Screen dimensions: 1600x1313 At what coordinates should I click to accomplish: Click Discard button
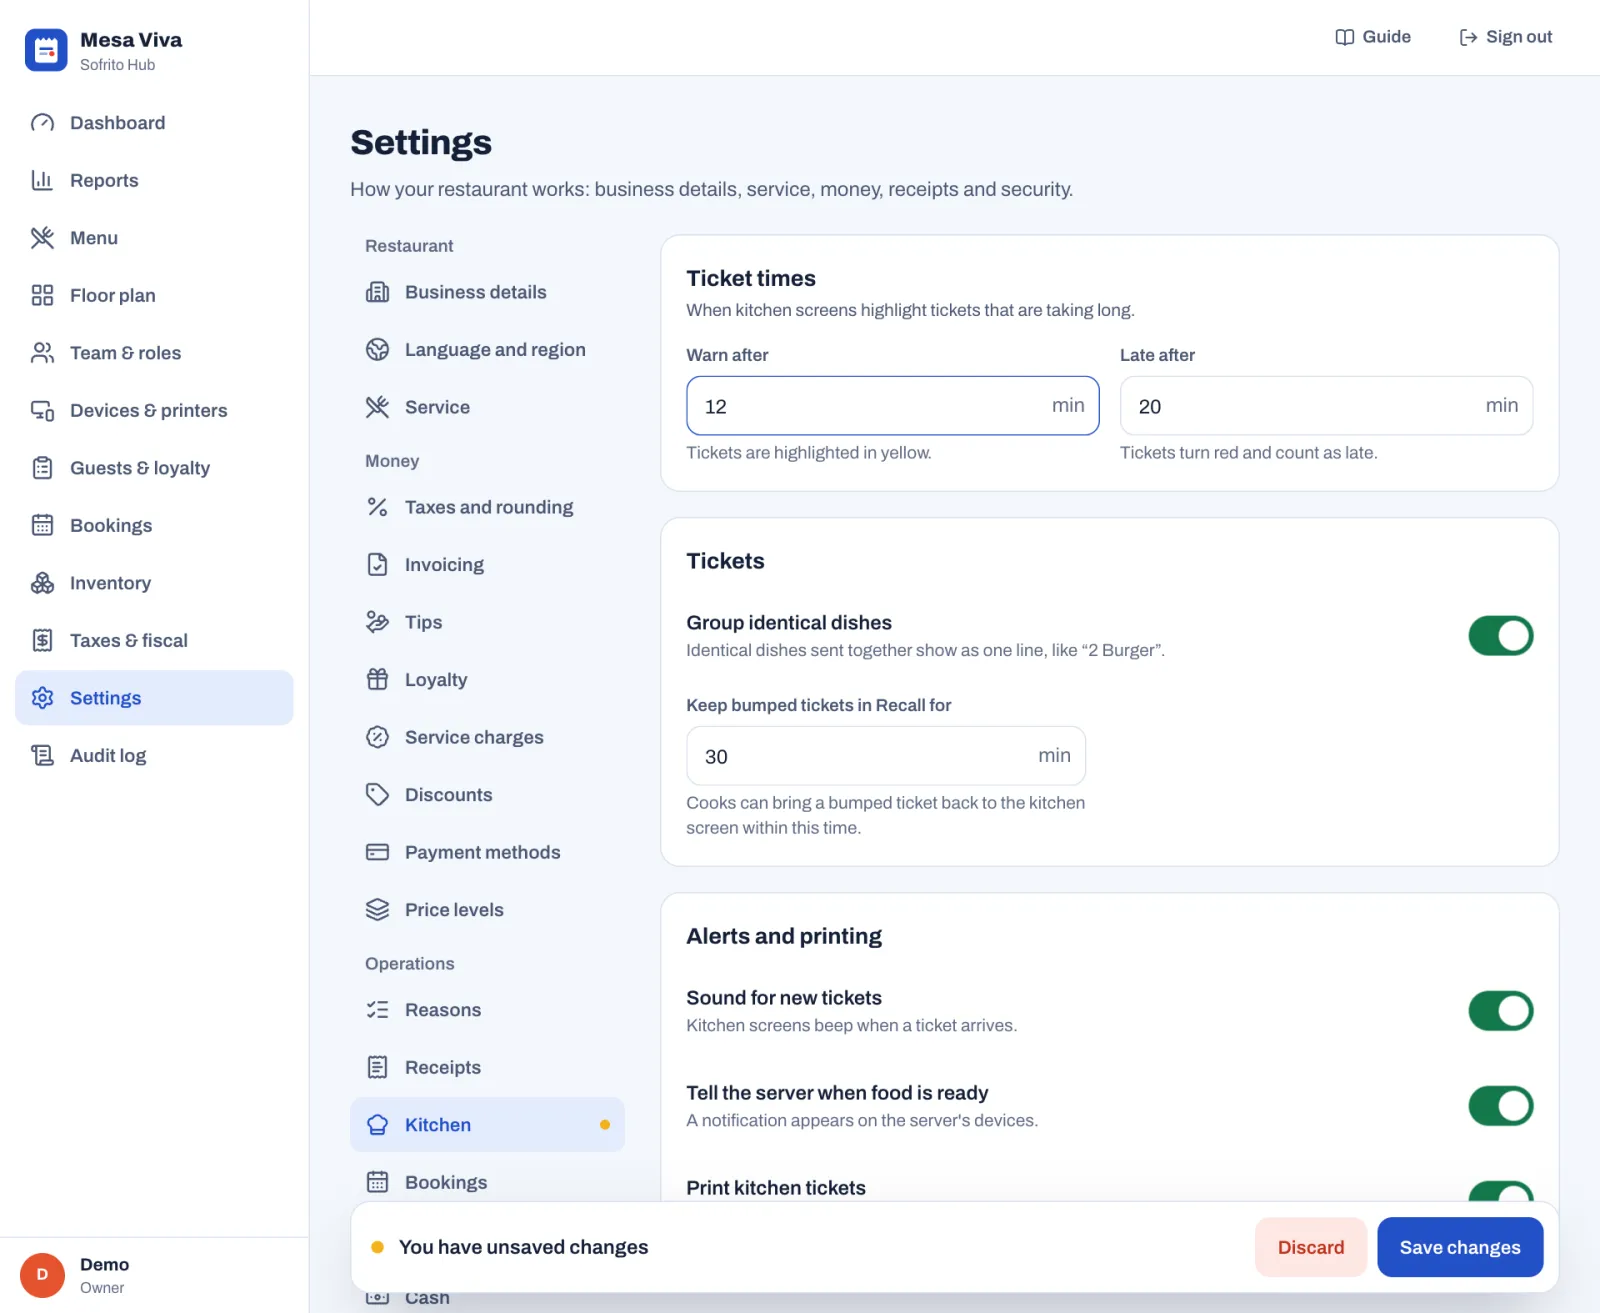coord(1311,1247)
